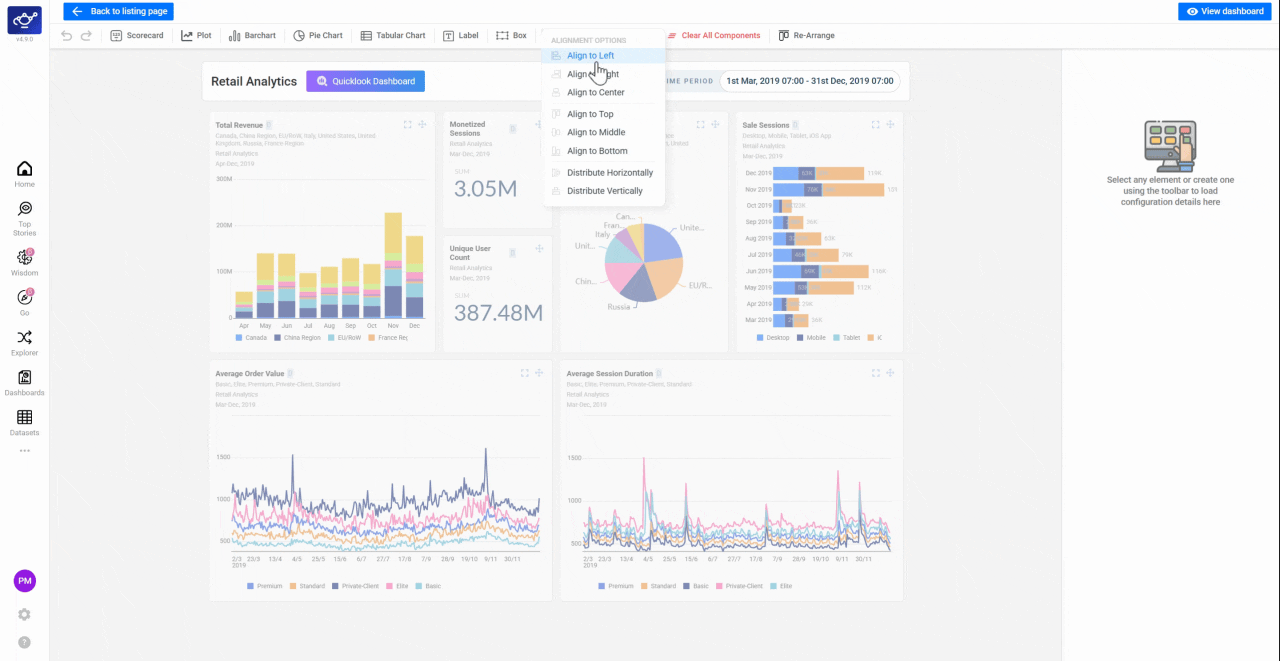Screen dimensions: 1280x661
Task: Expand the Average Order Value widget fullscreen
Action: pos(524,373)
